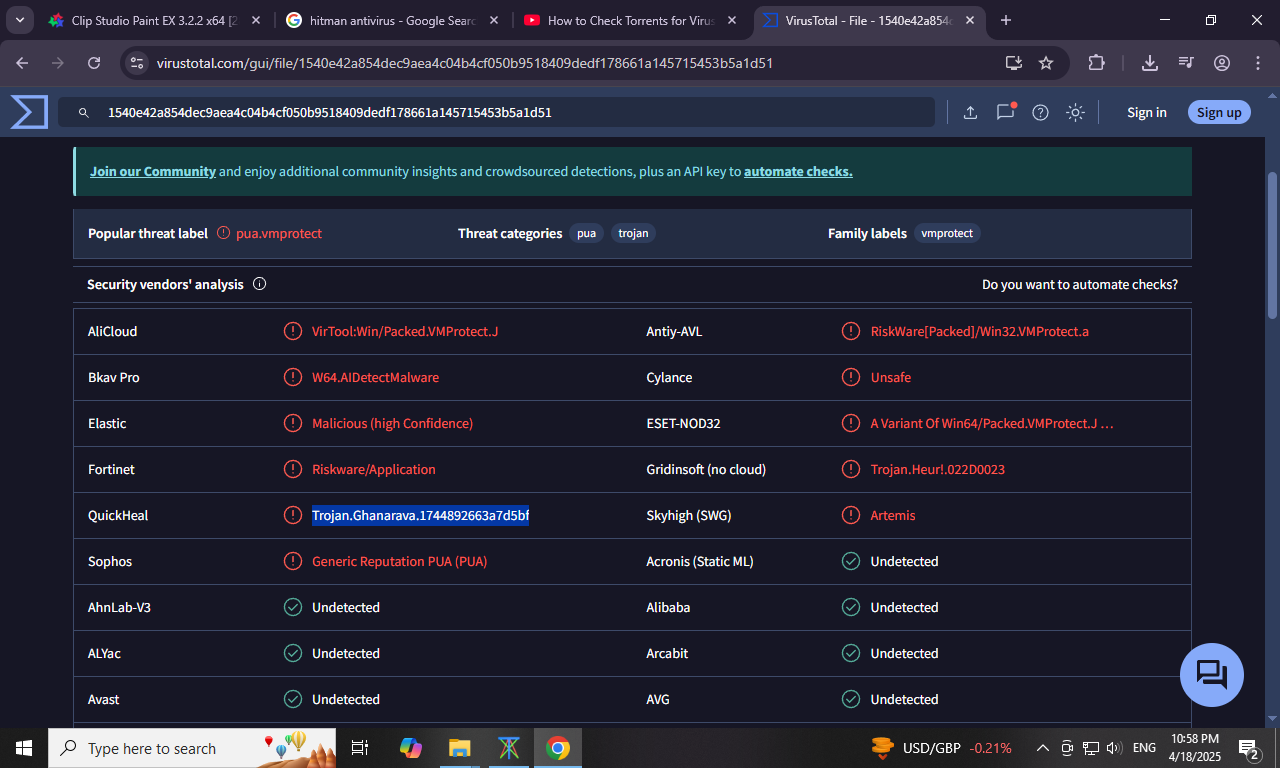Click the alert icon in the Sophos row
This screenshot has width=1280, height=768.
click(x=293, y=561)
